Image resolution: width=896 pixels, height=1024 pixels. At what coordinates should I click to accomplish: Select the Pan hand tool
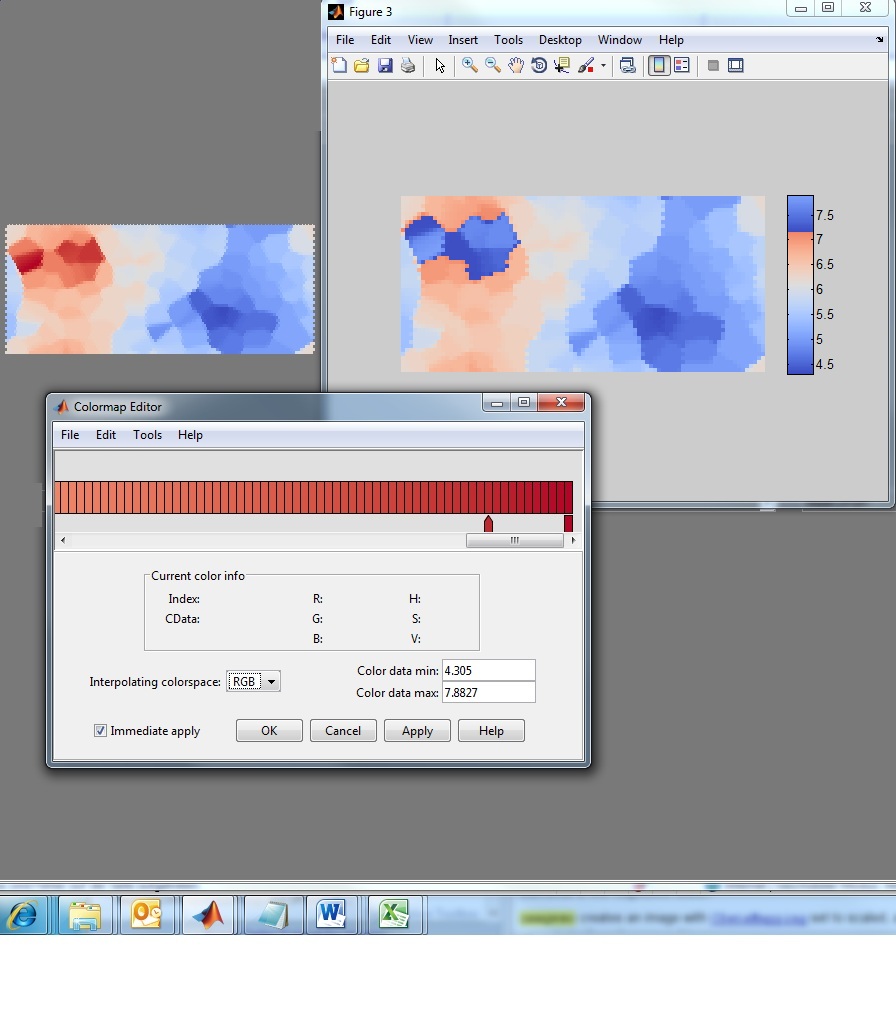[x=516, y=66]
